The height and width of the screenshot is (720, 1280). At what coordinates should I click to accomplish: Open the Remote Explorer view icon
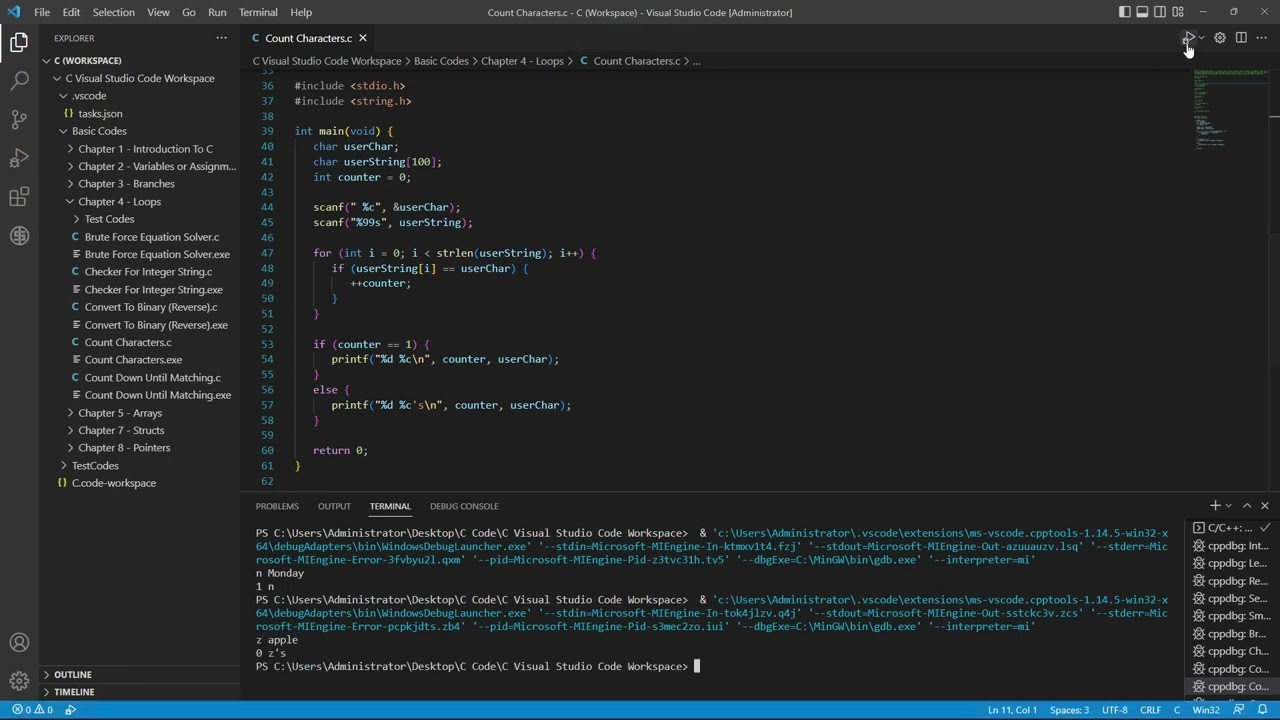point(19,236)
